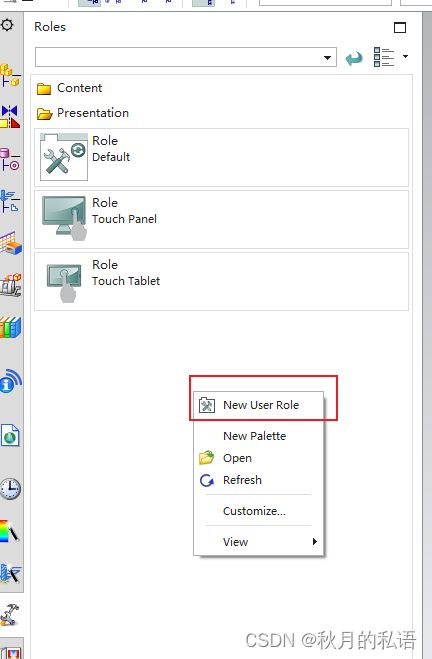
Task: Open the colored books library icon
Action: [x=11, y=327]
